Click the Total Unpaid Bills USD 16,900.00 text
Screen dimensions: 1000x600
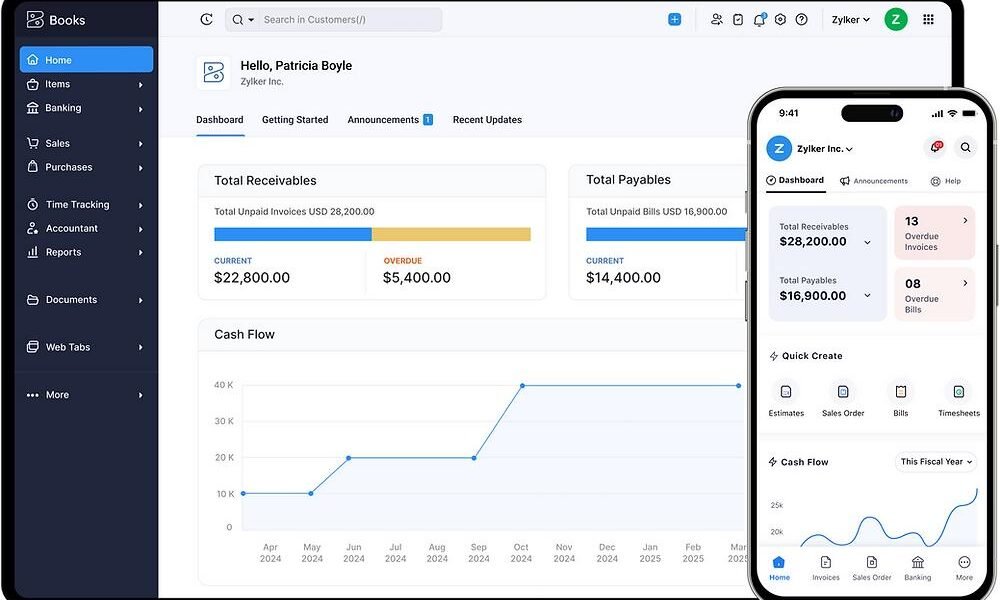click(656, 212)
